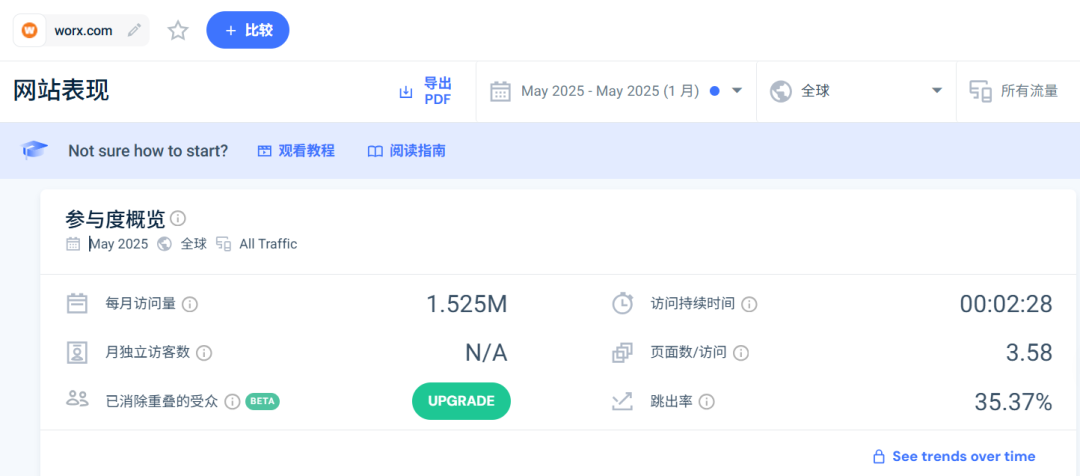Click the devices icon before All Traffic
The width and height of the screenshot is (1080, 476).
click(x=223, y=244)
